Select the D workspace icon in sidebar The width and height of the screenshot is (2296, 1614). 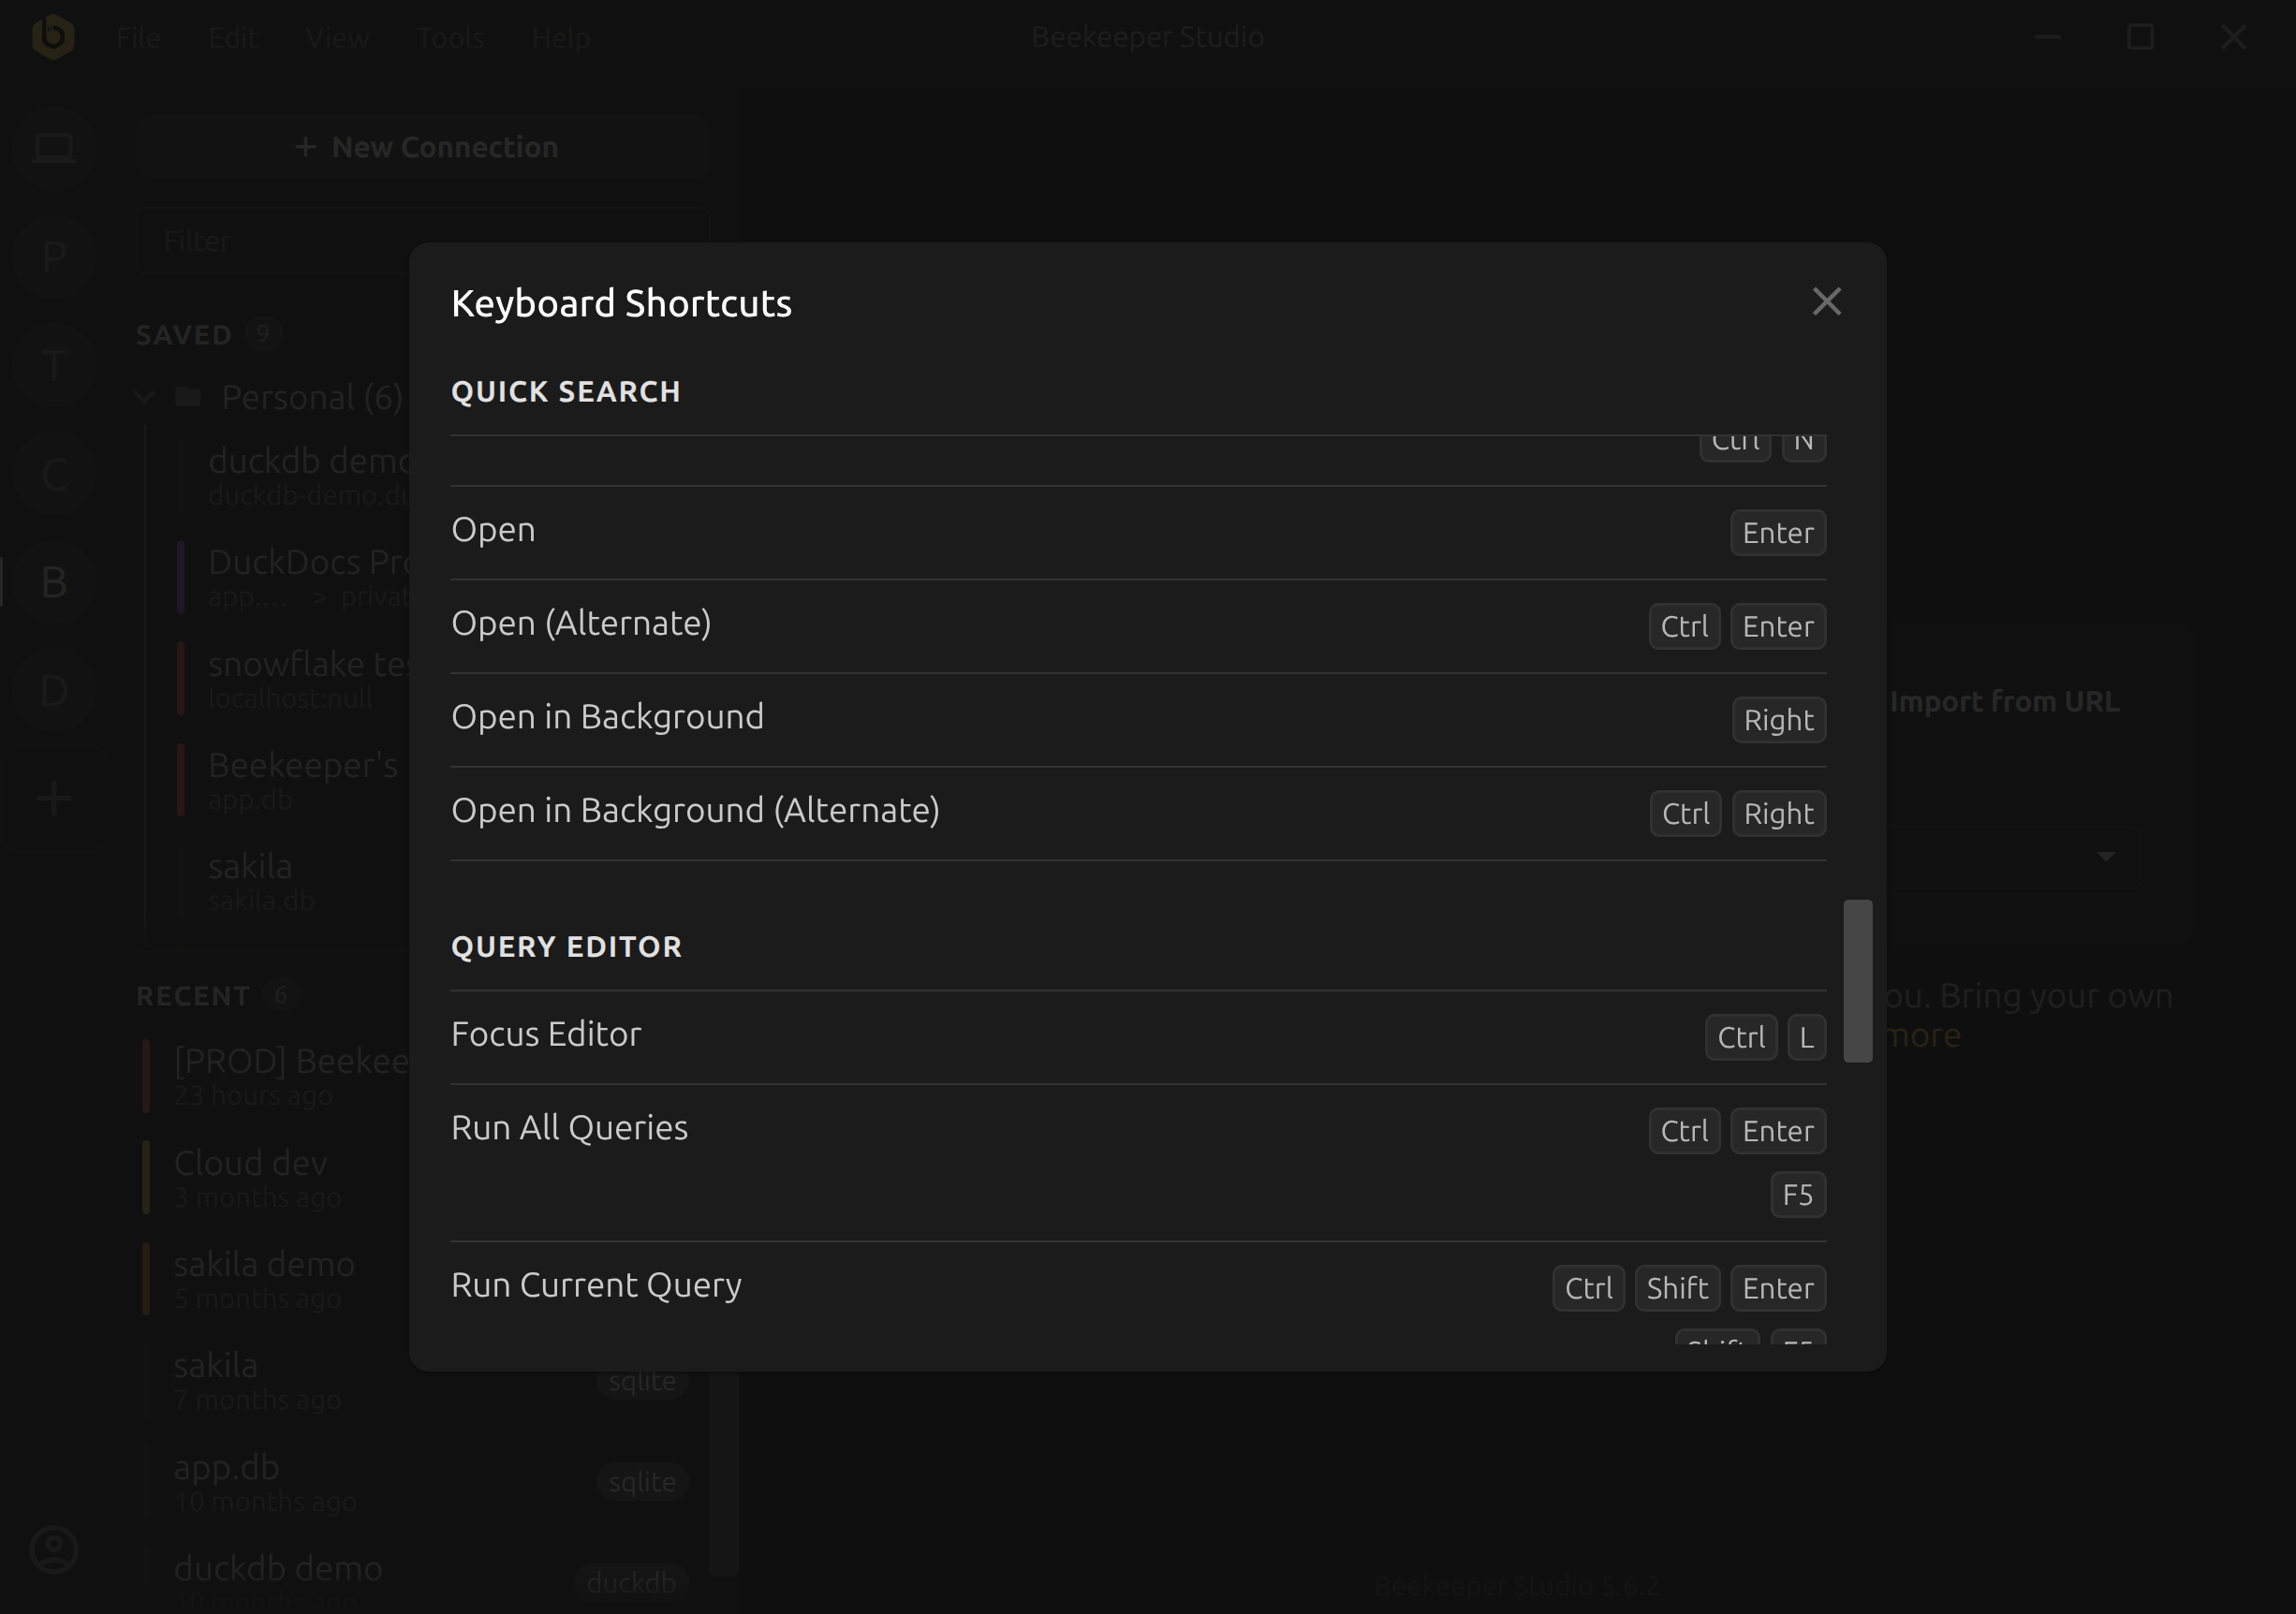(x=52, y=688)
